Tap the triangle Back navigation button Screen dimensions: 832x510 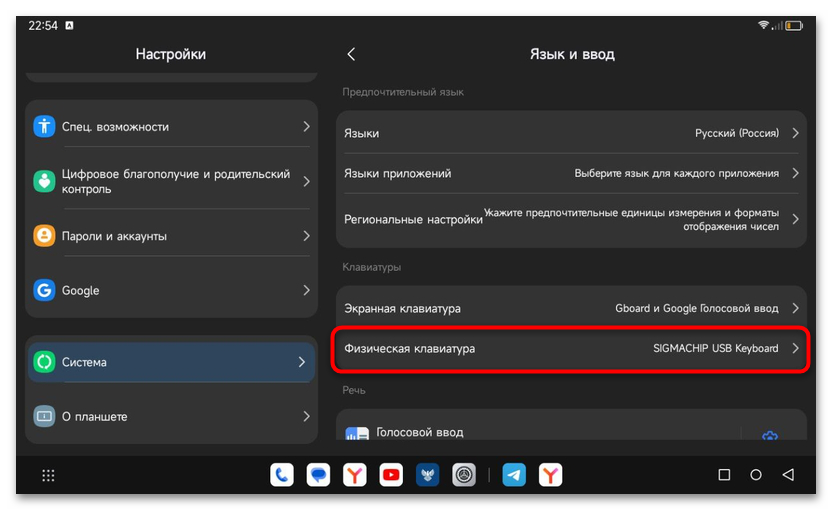788,474
